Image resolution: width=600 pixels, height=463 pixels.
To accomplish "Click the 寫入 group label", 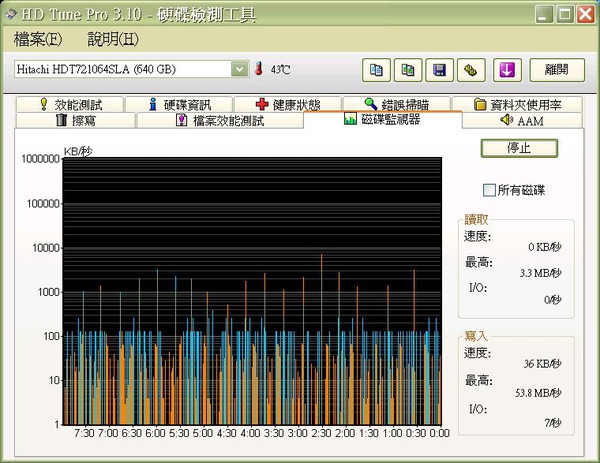I will pyautogui.click(x=476, y=336).
